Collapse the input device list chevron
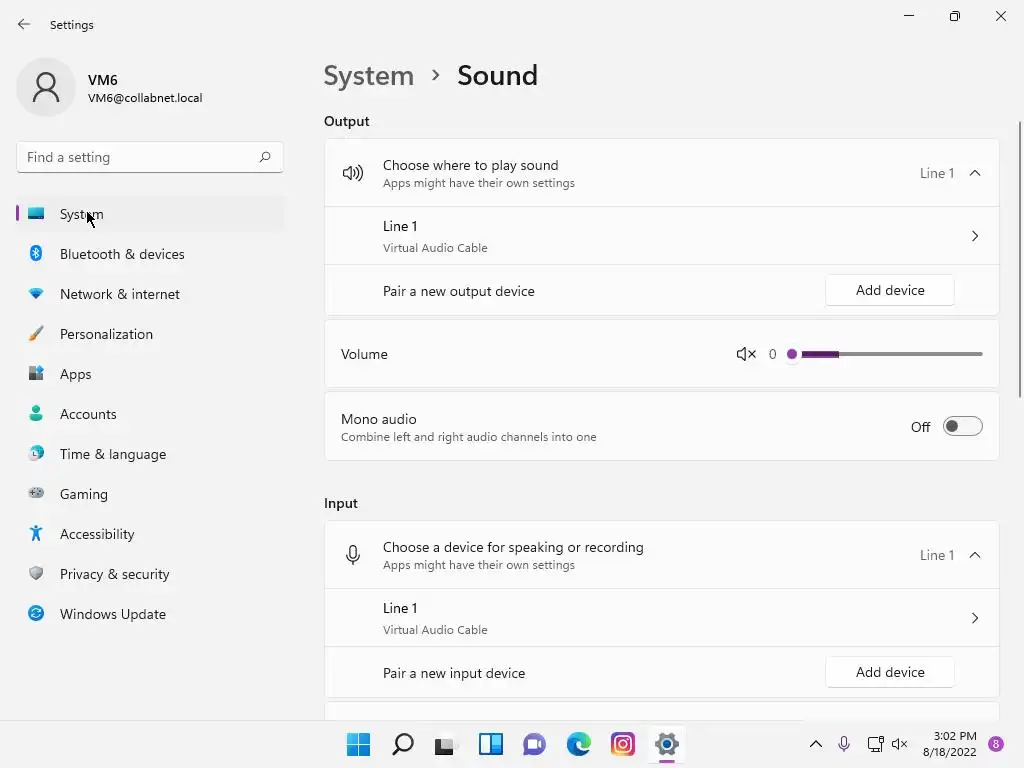The height and width of the screenshot is (768, 1024). [x=975, y=555]
